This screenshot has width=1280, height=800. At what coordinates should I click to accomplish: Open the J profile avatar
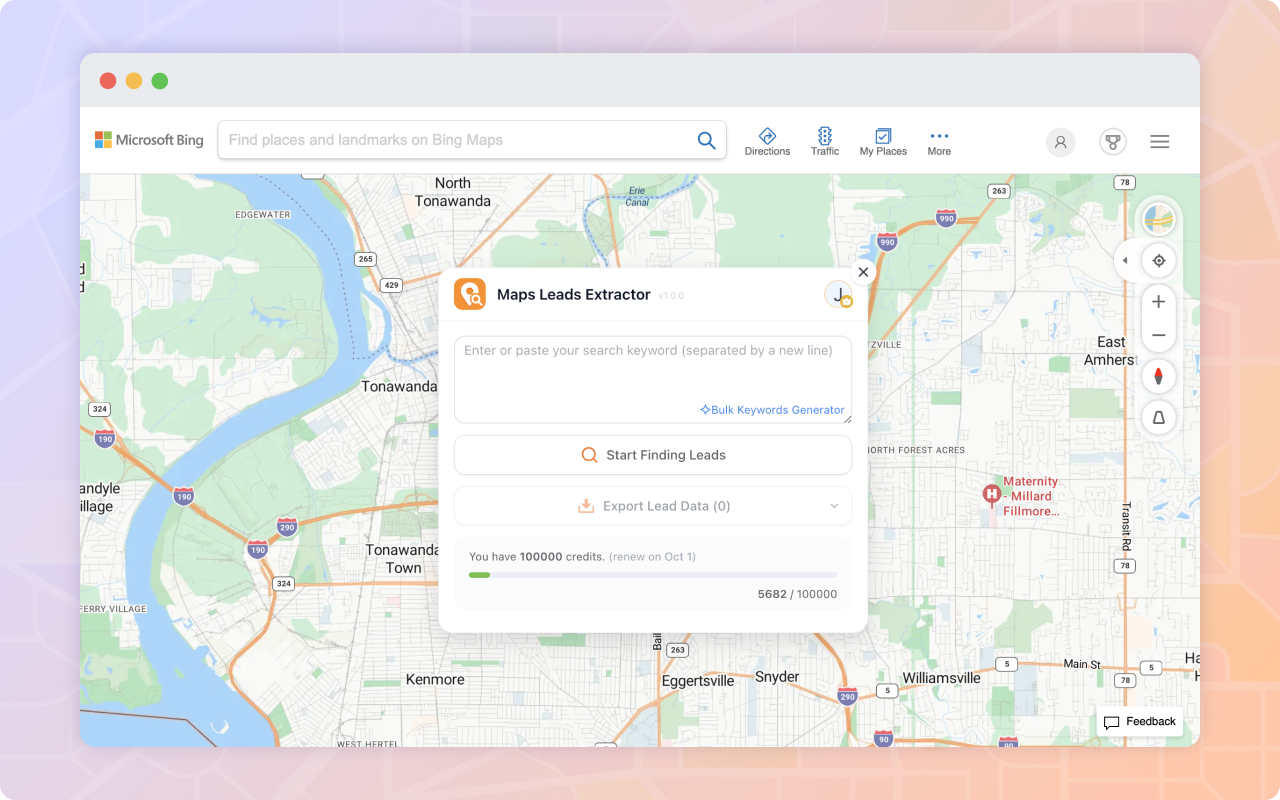pyautogui.click(x=838, y=294)
